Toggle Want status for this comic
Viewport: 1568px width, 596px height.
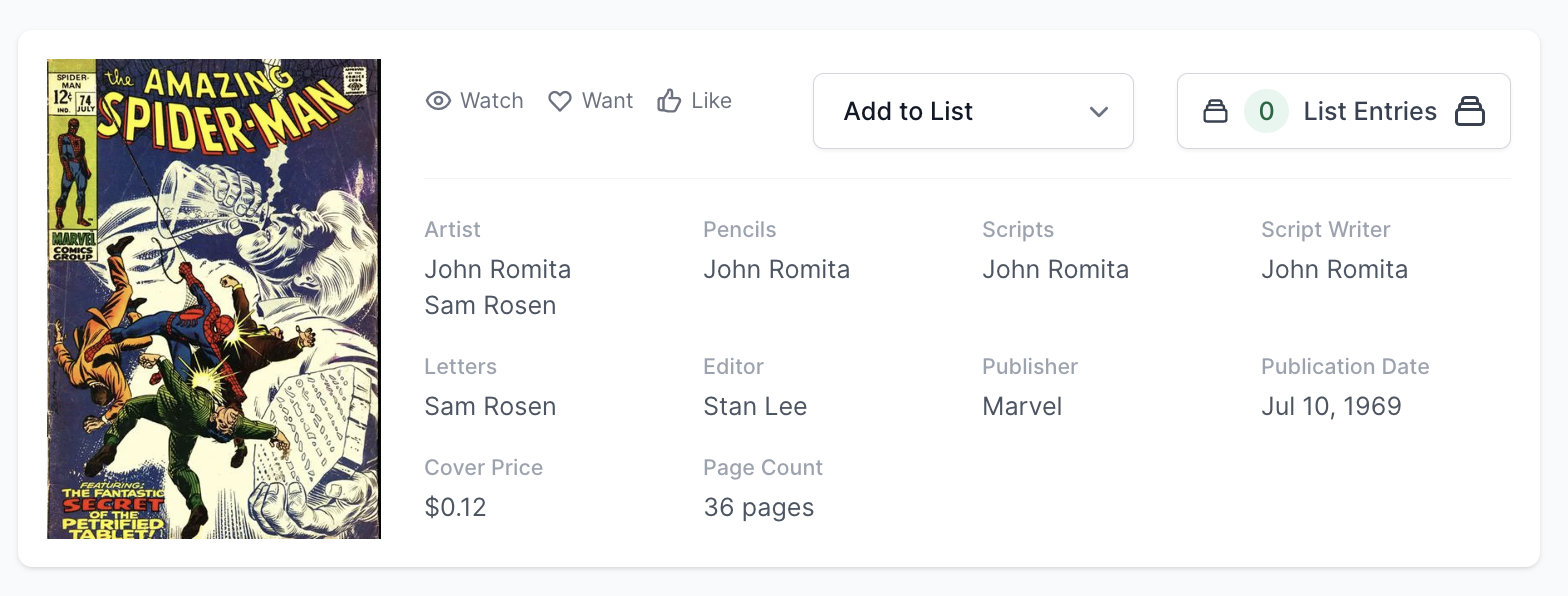pyautogui.click(x=591, y=101)
